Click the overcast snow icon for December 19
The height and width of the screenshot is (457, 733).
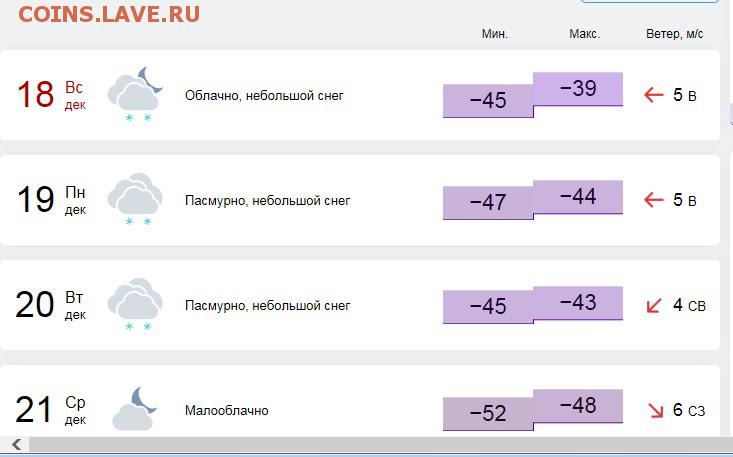(136, 198)
